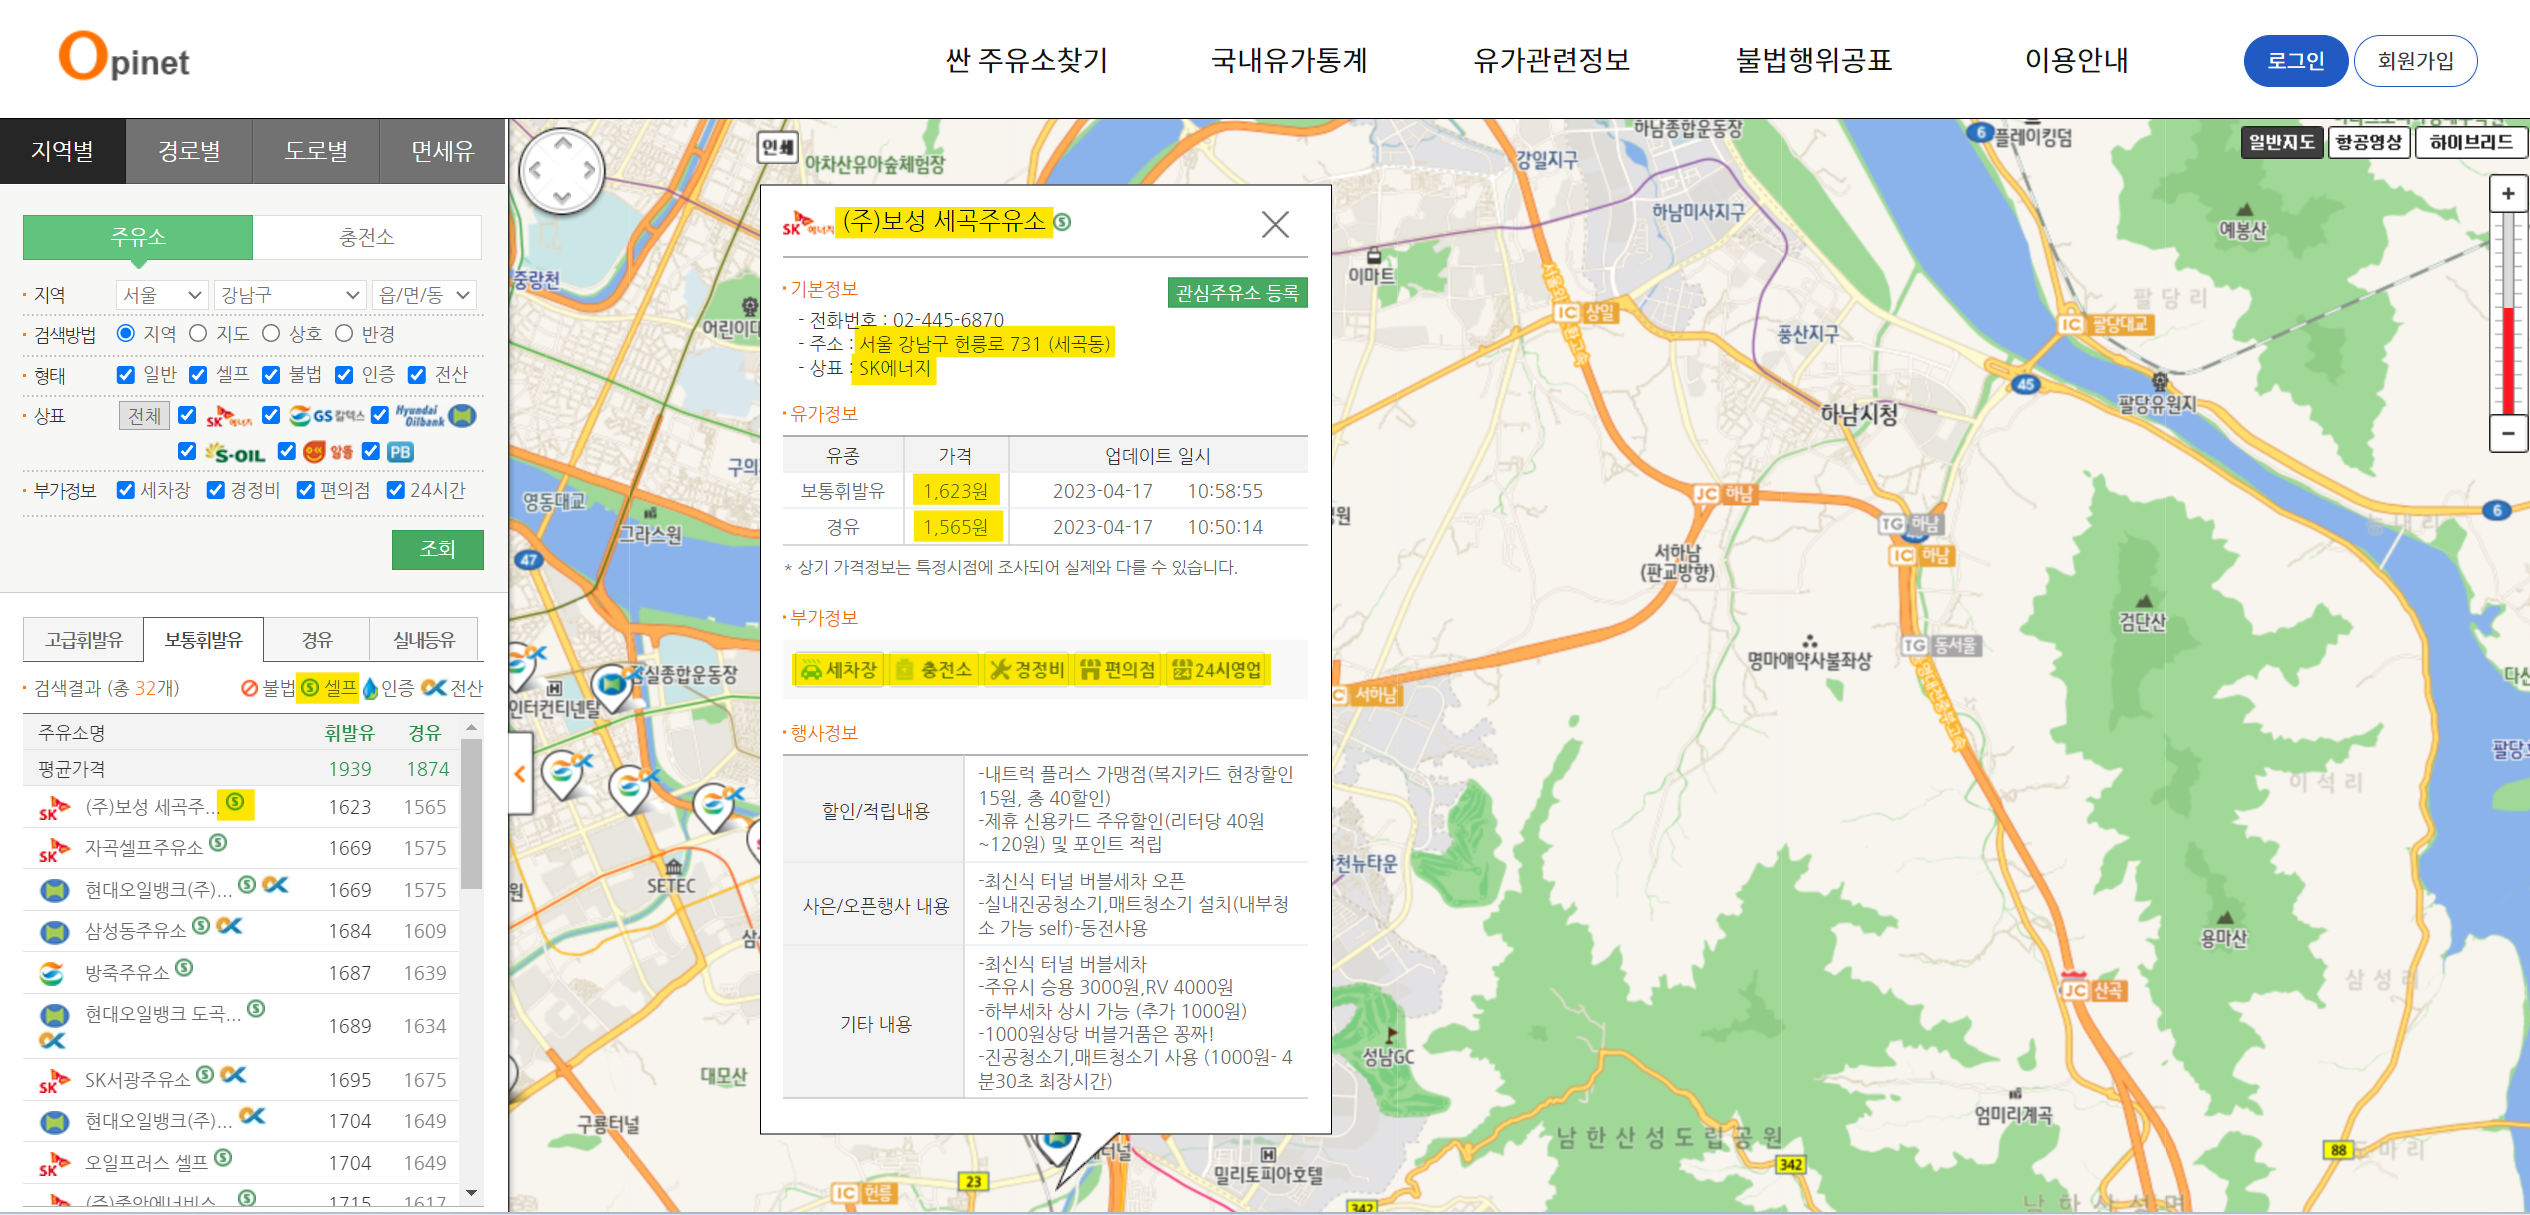Click the 24시영업 amenity icon
This screenshot has width=2530, height=1215.
click(x=1217, y=669)
